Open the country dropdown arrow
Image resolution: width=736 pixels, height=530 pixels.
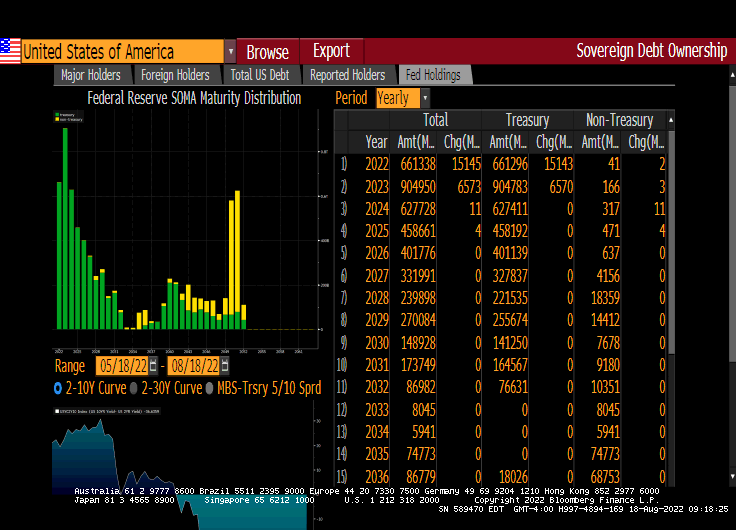(230, 52)
